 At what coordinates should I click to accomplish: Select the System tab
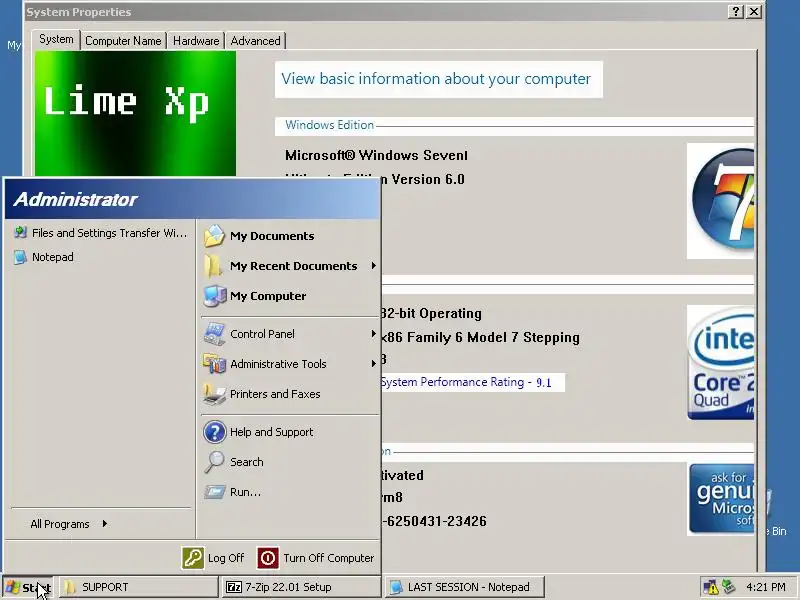(x=56, y=39)
